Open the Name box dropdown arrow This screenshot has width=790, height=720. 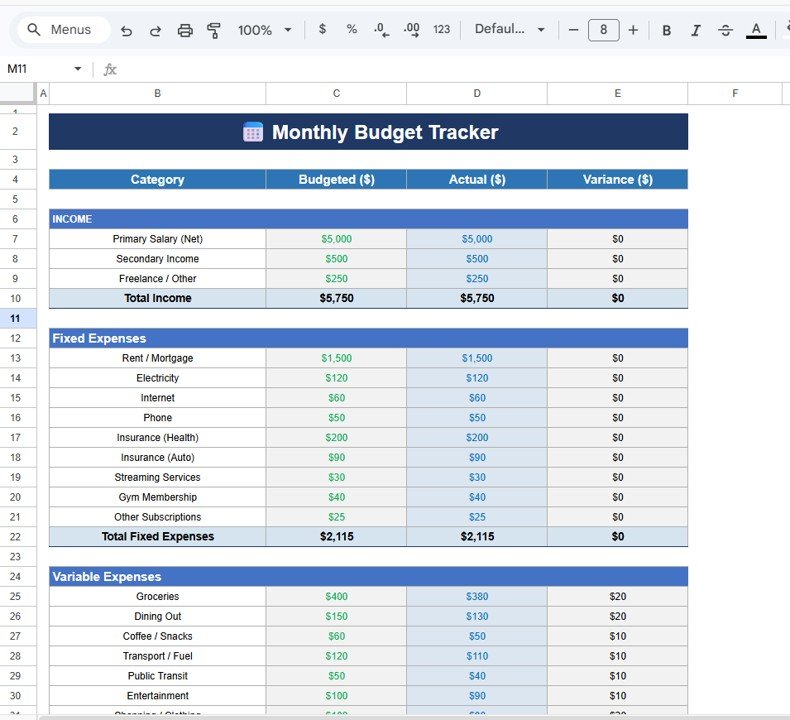78,69
